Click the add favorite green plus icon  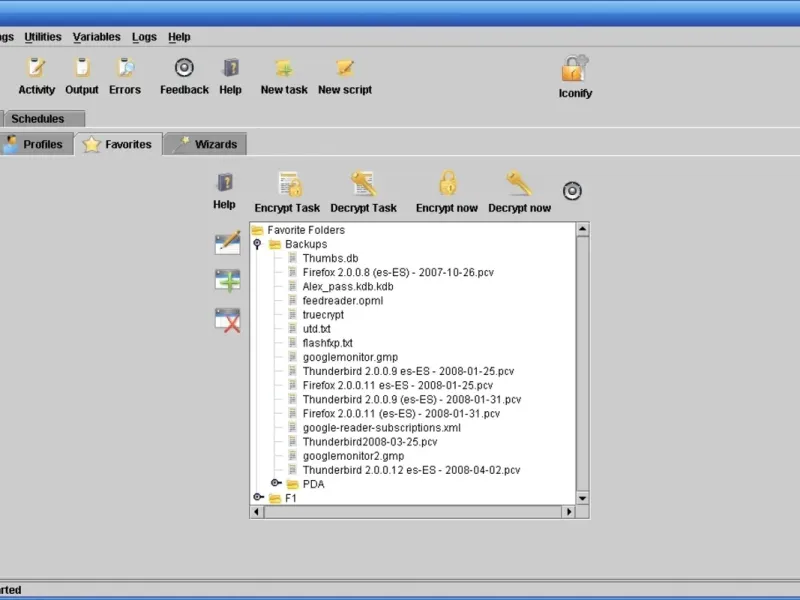point(228,281)
